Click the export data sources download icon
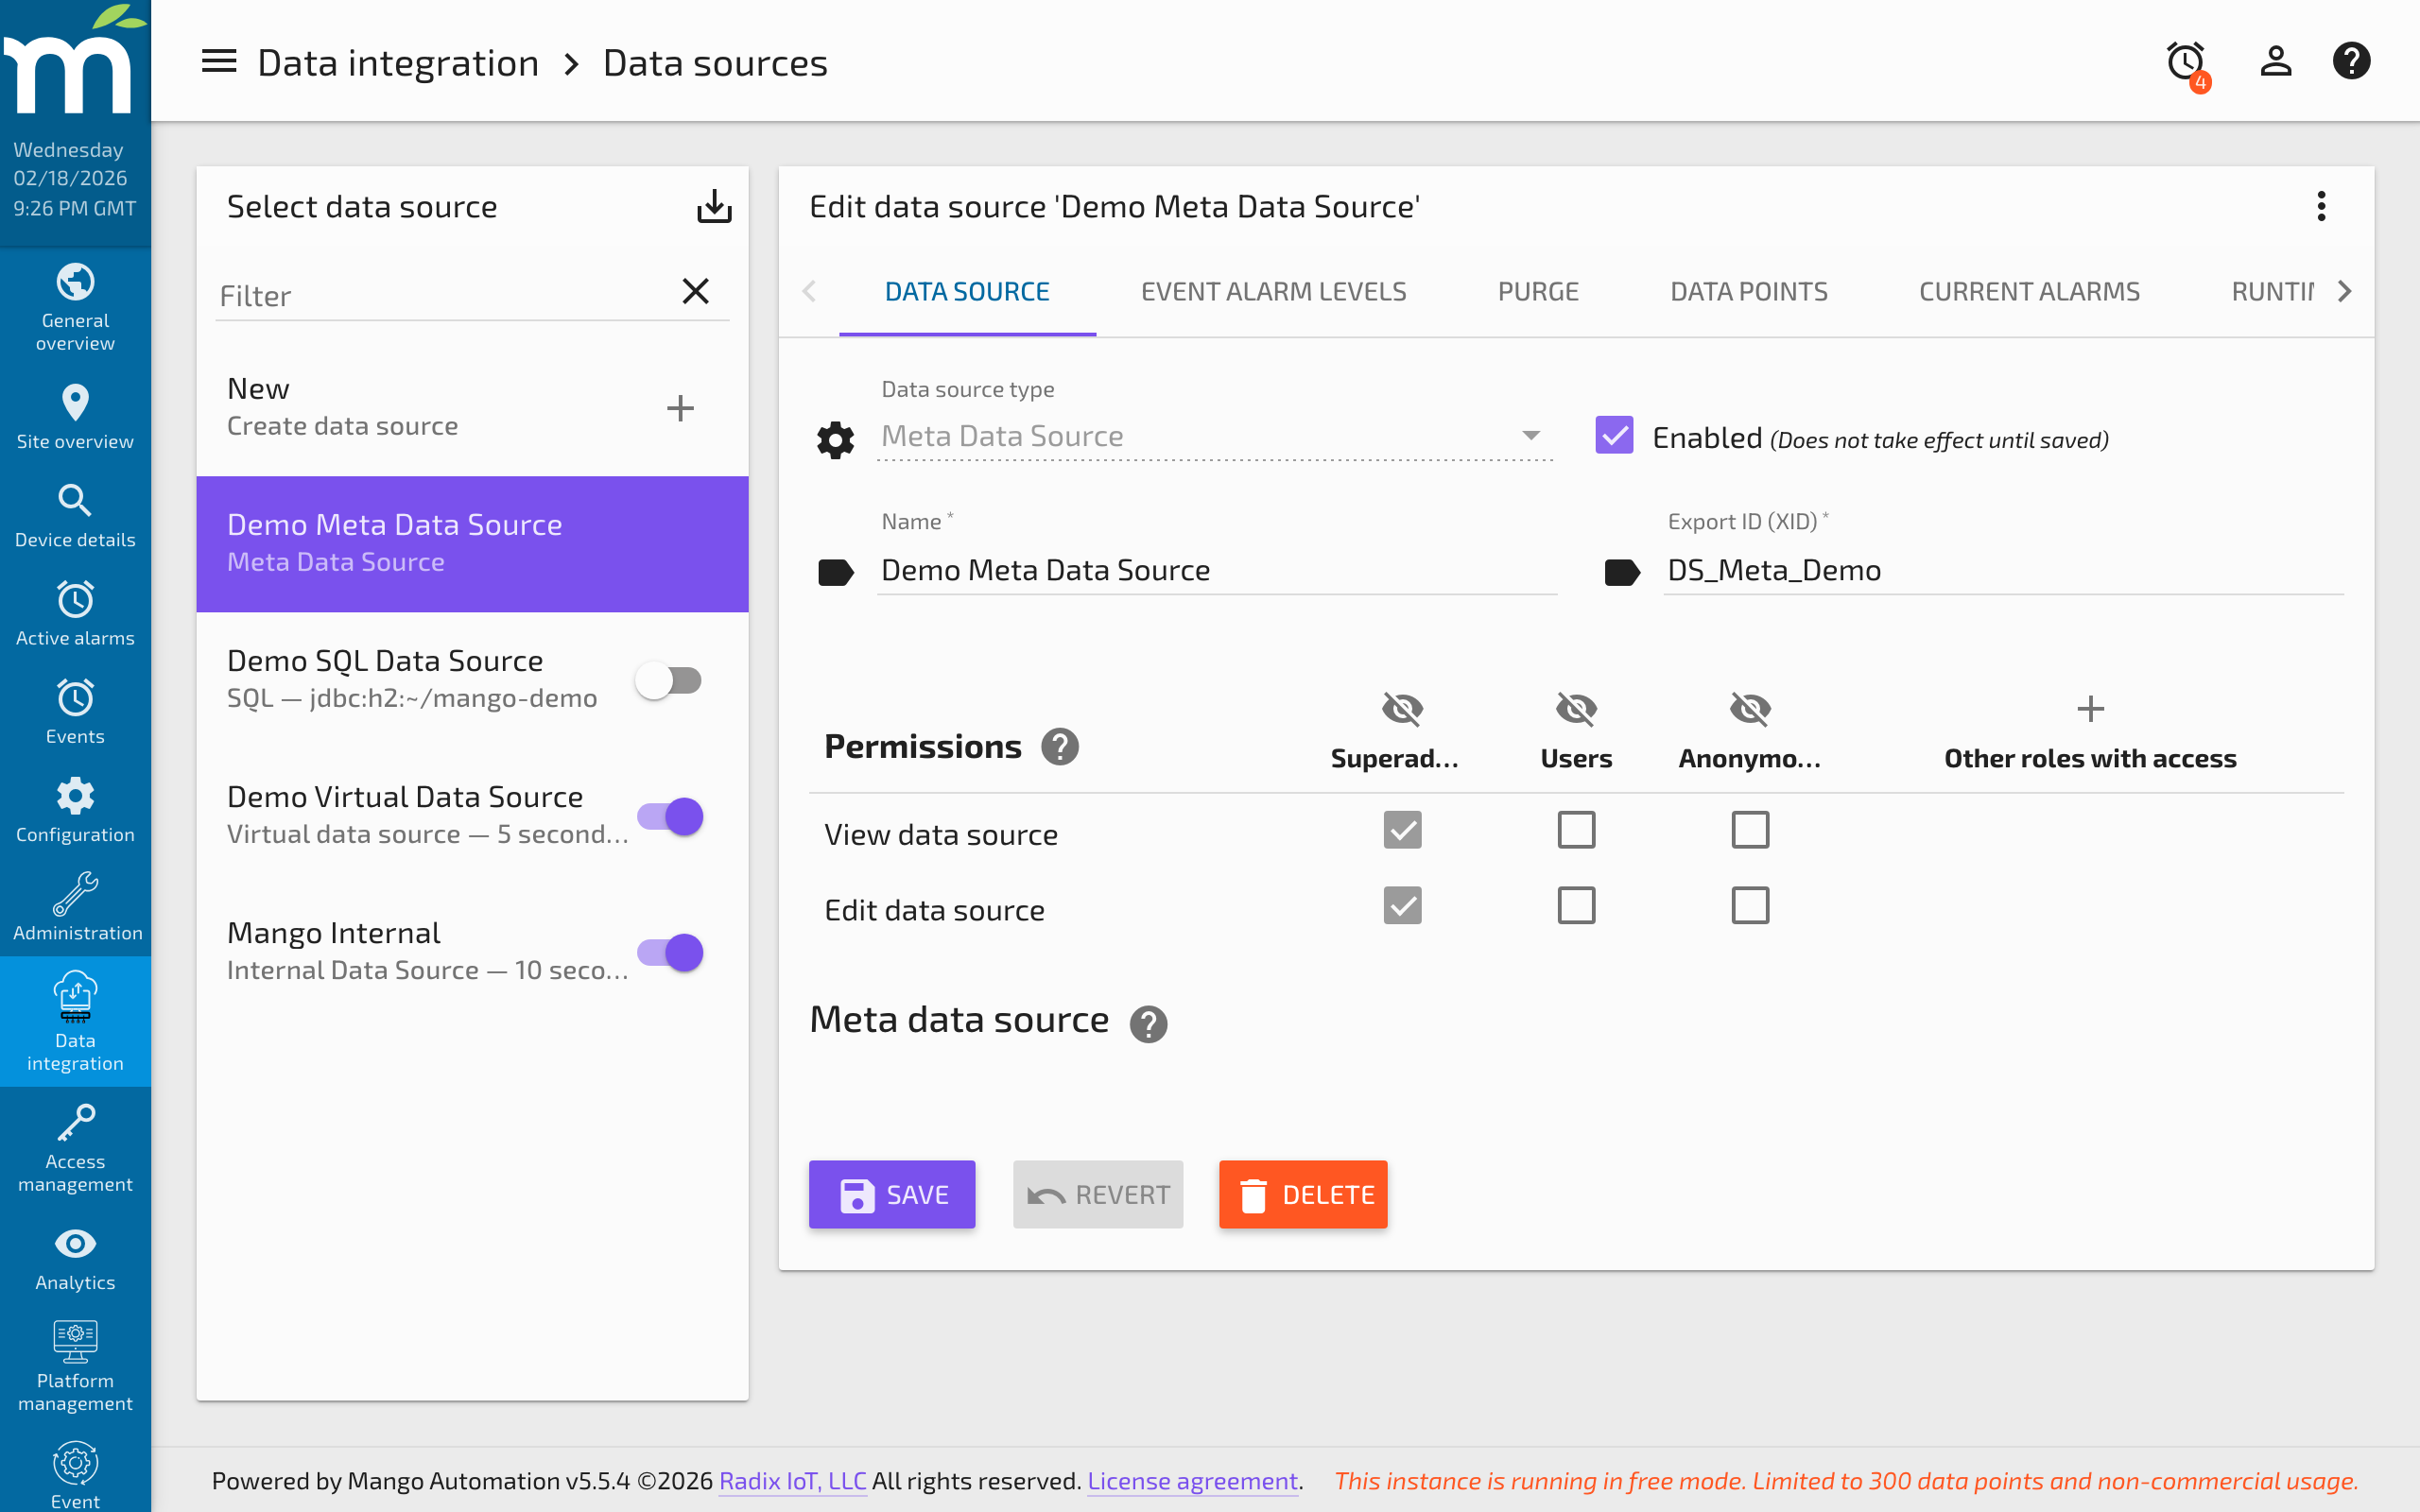Screen dimensions: 2420x1512 tap(714, 207)
